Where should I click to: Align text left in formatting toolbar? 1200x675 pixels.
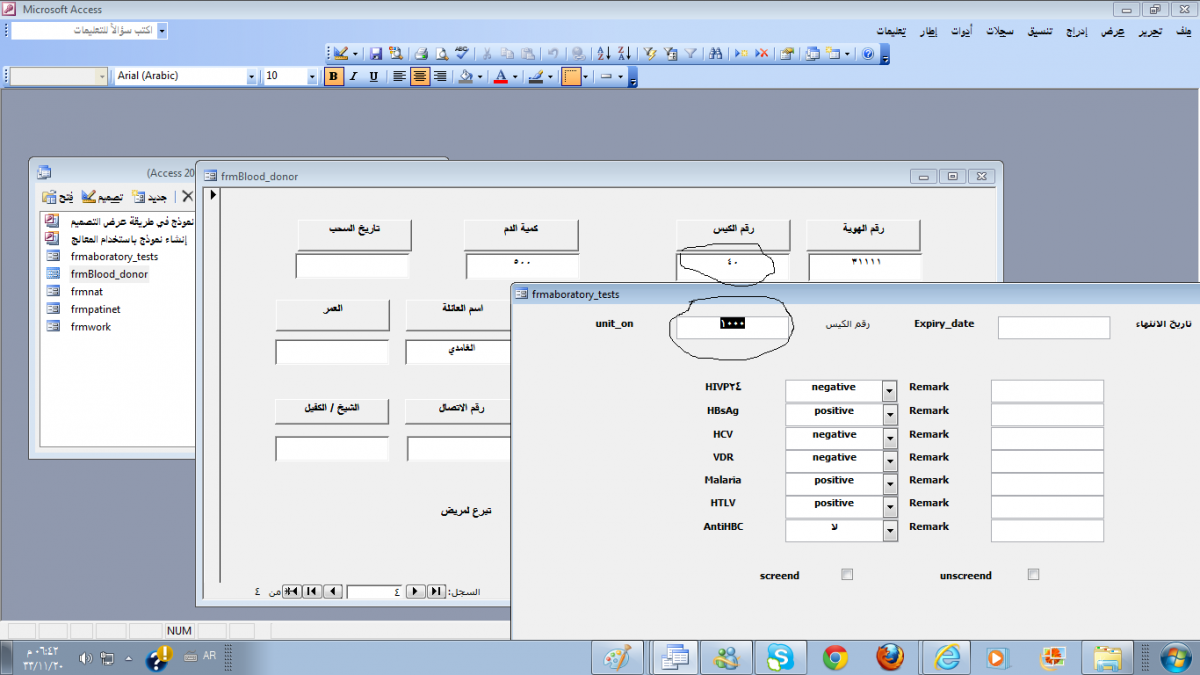pos(399,76)
